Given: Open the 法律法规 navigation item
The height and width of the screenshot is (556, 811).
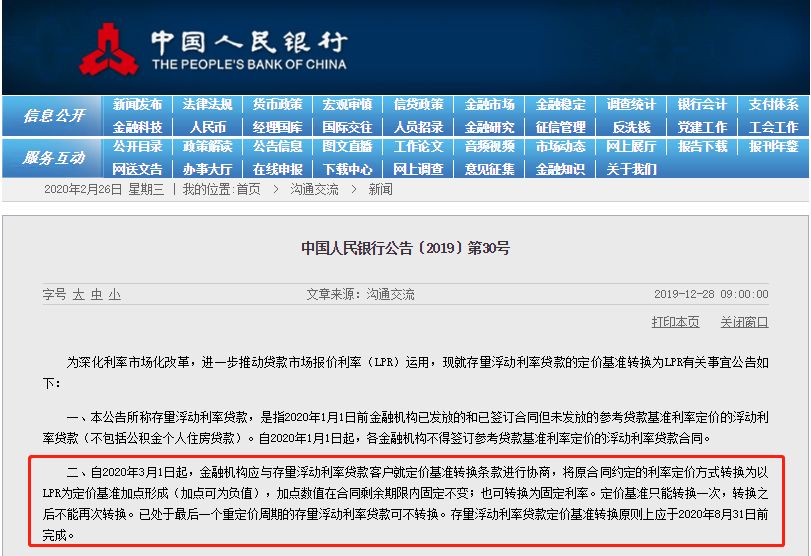Looking at the screenshot, I should point(207,105).
